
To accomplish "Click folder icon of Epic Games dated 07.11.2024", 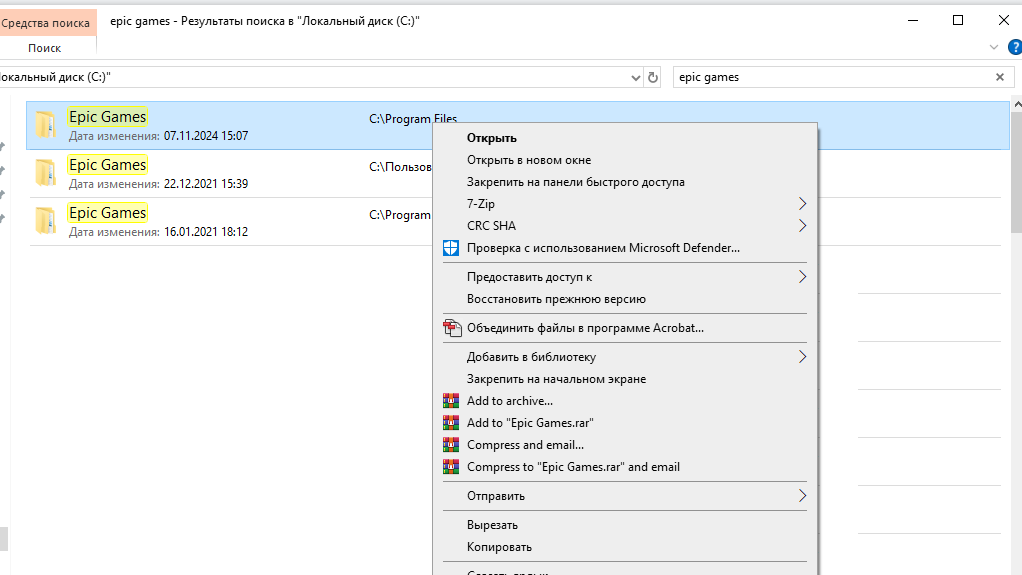I will point(46,125).
